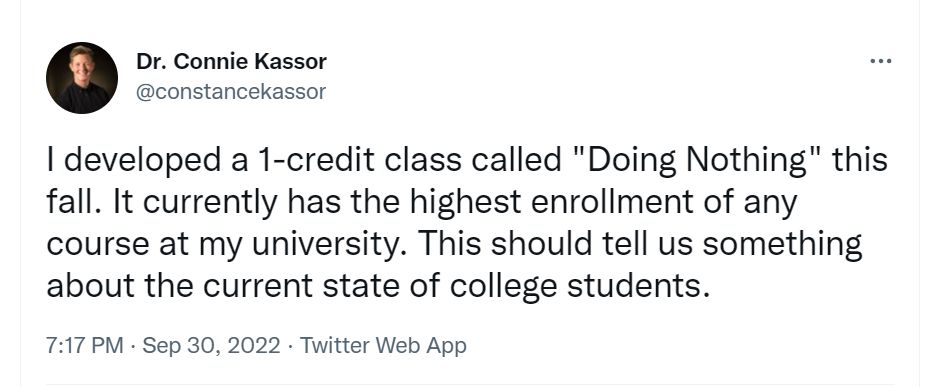Click Dr. Connie Kassor's profile picture
Image resolution: width=927 pixels, height=387 pixels.
click(x=82, y=77)
